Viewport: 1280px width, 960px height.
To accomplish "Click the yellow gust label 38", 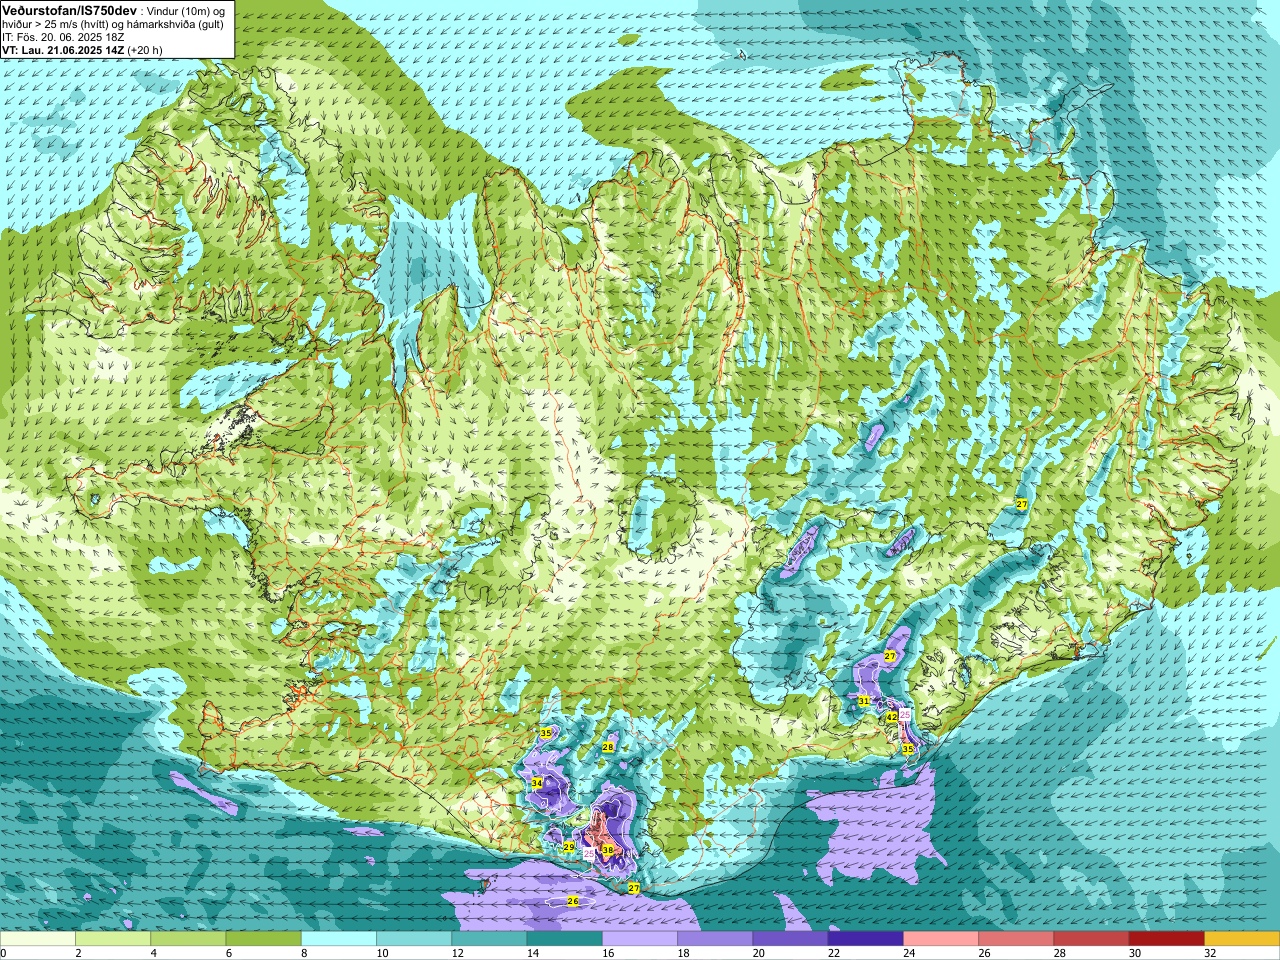I will point(607,850).
